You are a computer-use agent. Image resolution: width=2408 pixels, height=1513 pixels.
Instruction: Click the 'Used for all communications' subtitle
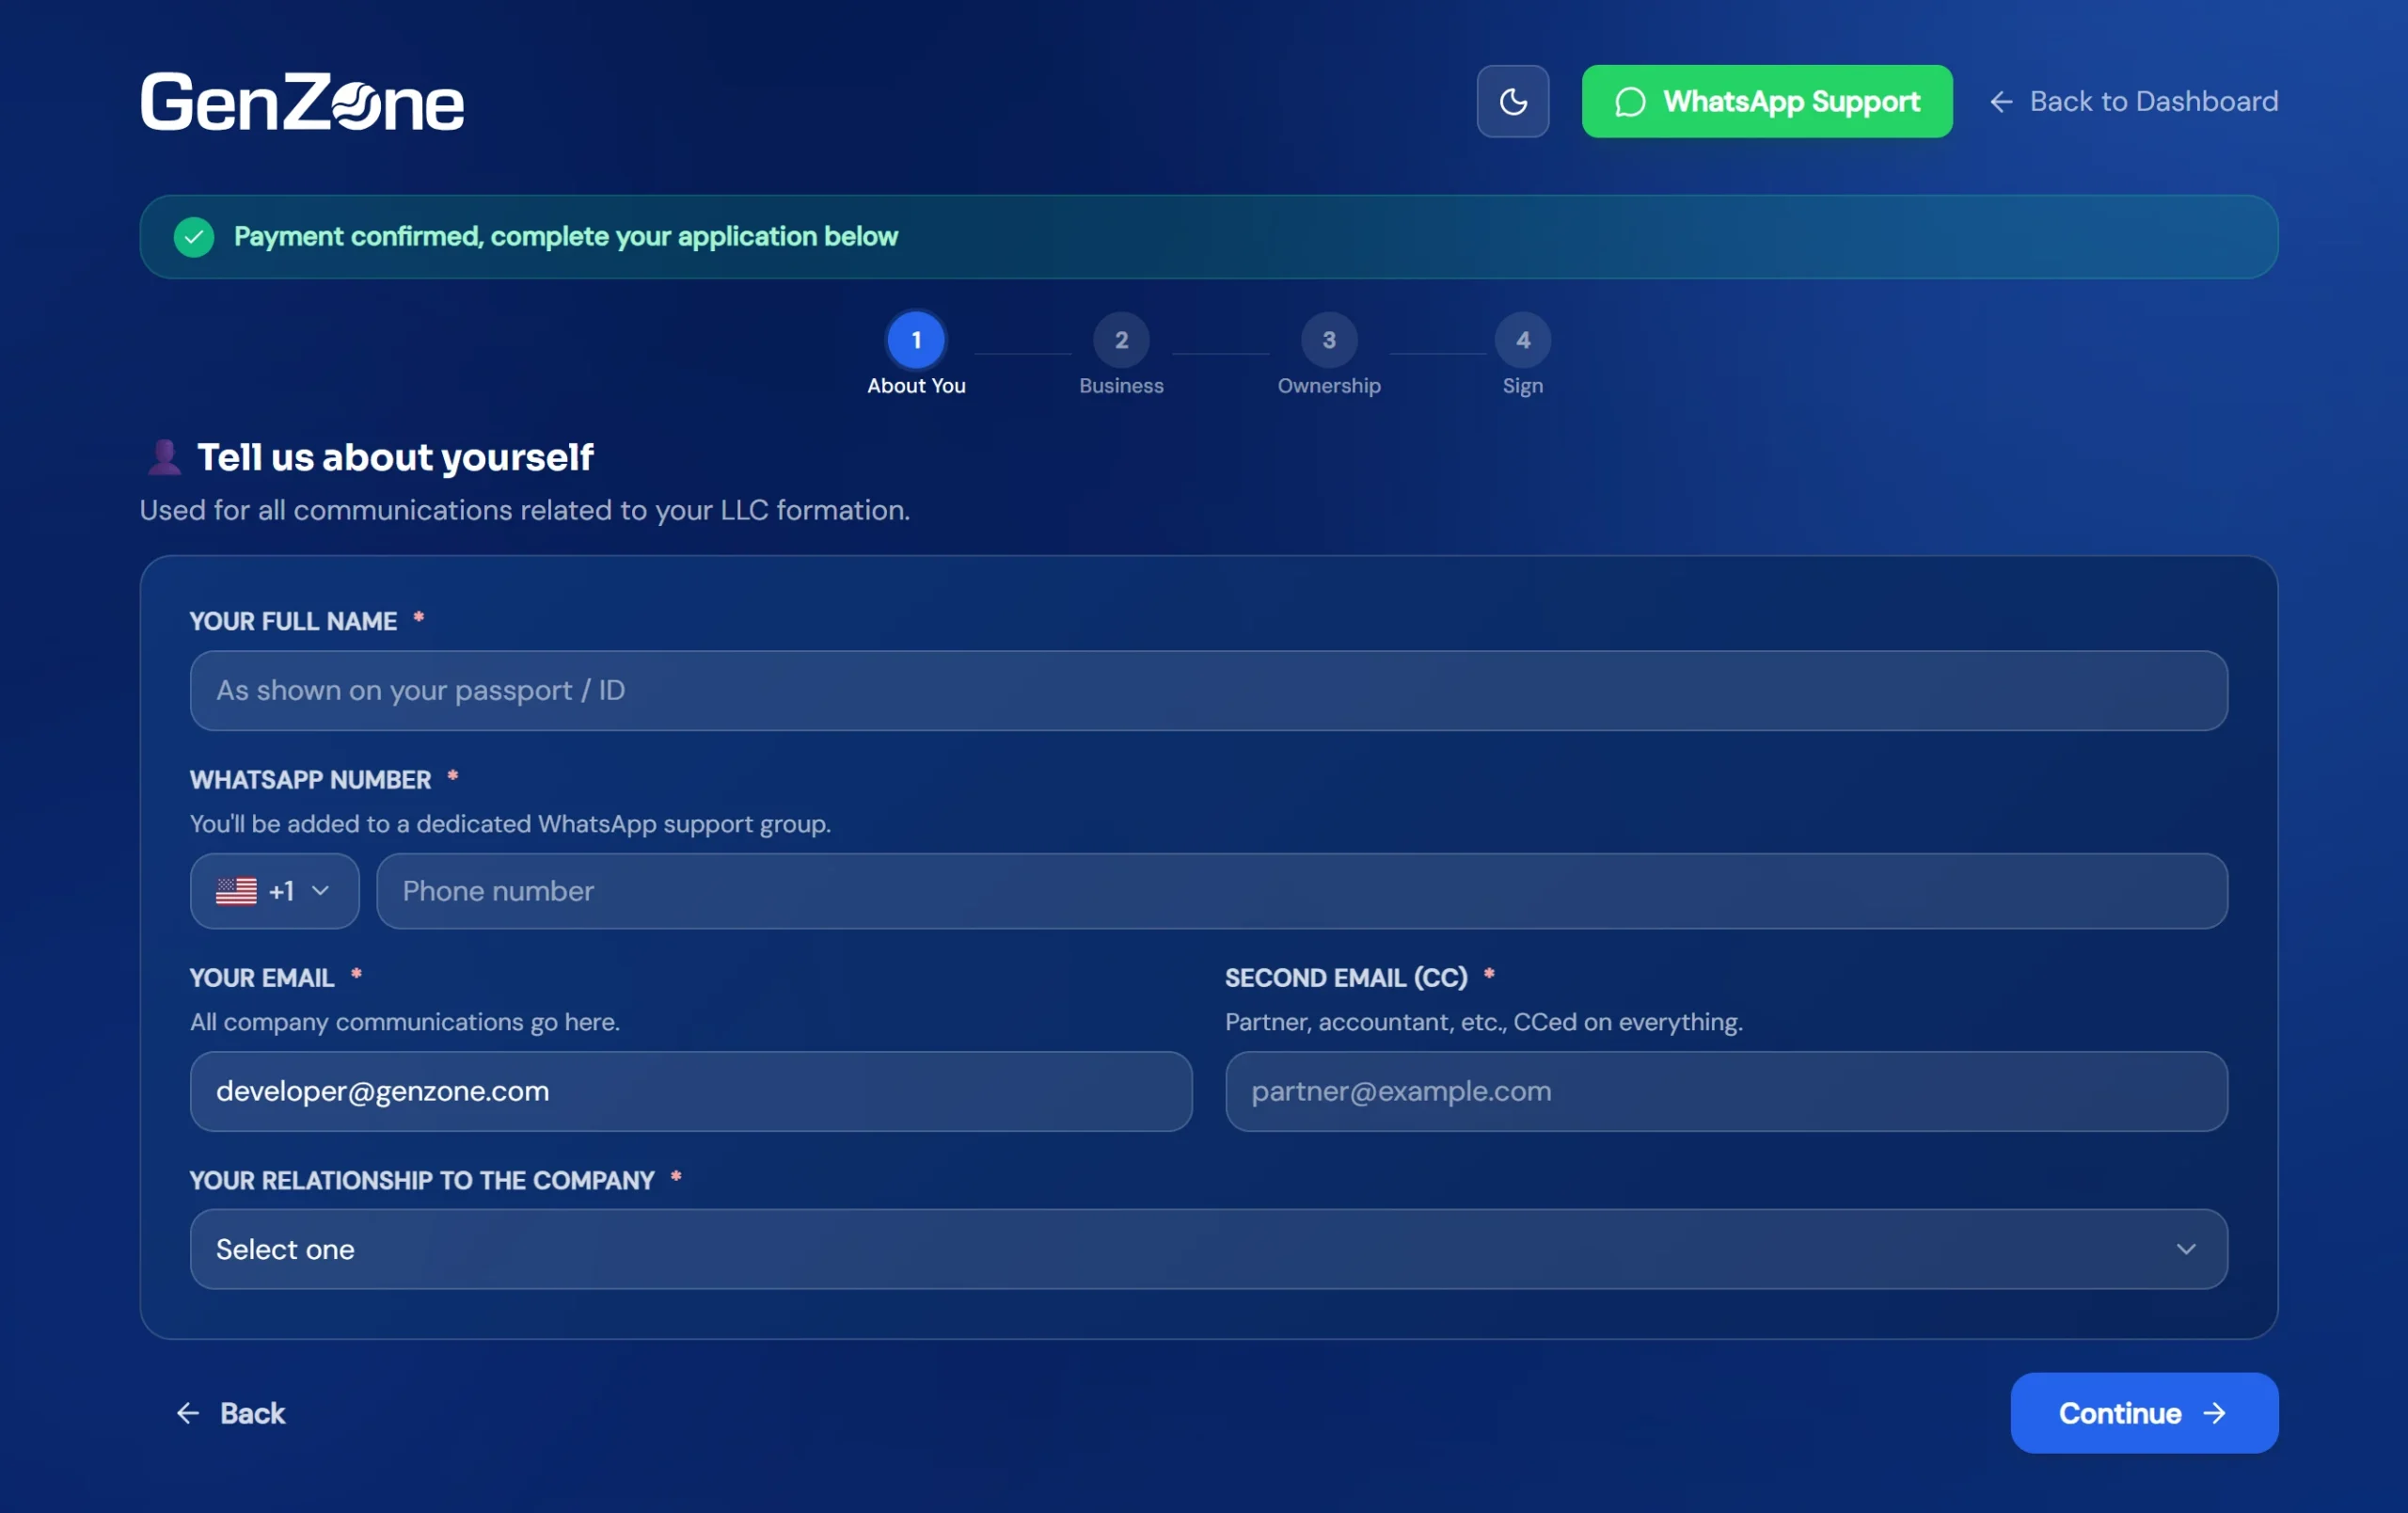tap(525, 510)
